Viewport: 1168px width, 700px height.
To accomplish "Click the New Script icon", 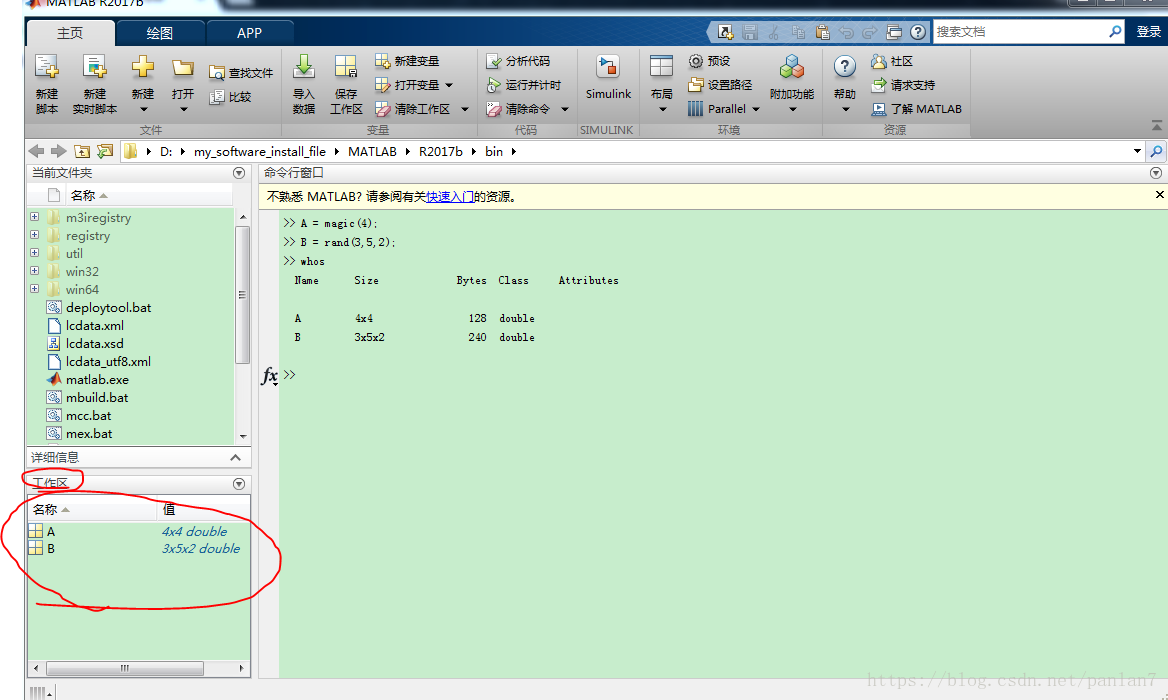I will (x=46, y=69).
